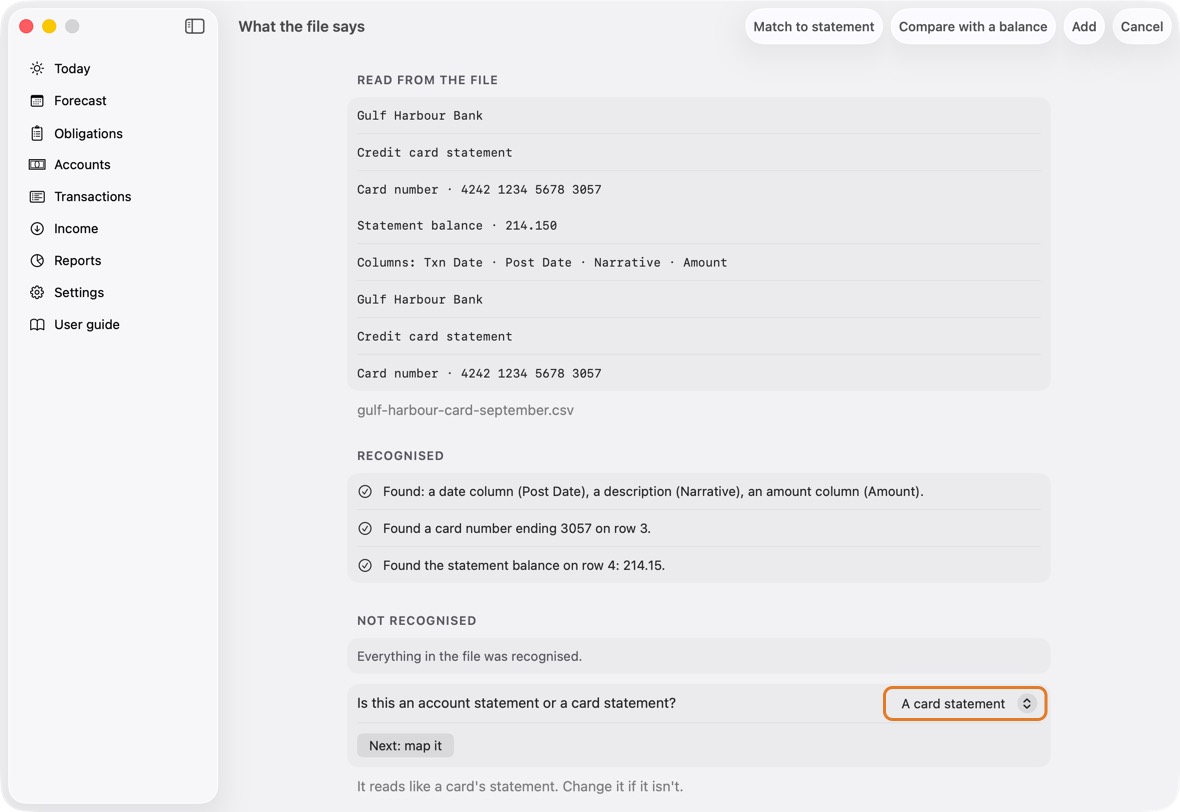Open the Transactions label in sidebar

pyautogui.click(x=93, y=196)
